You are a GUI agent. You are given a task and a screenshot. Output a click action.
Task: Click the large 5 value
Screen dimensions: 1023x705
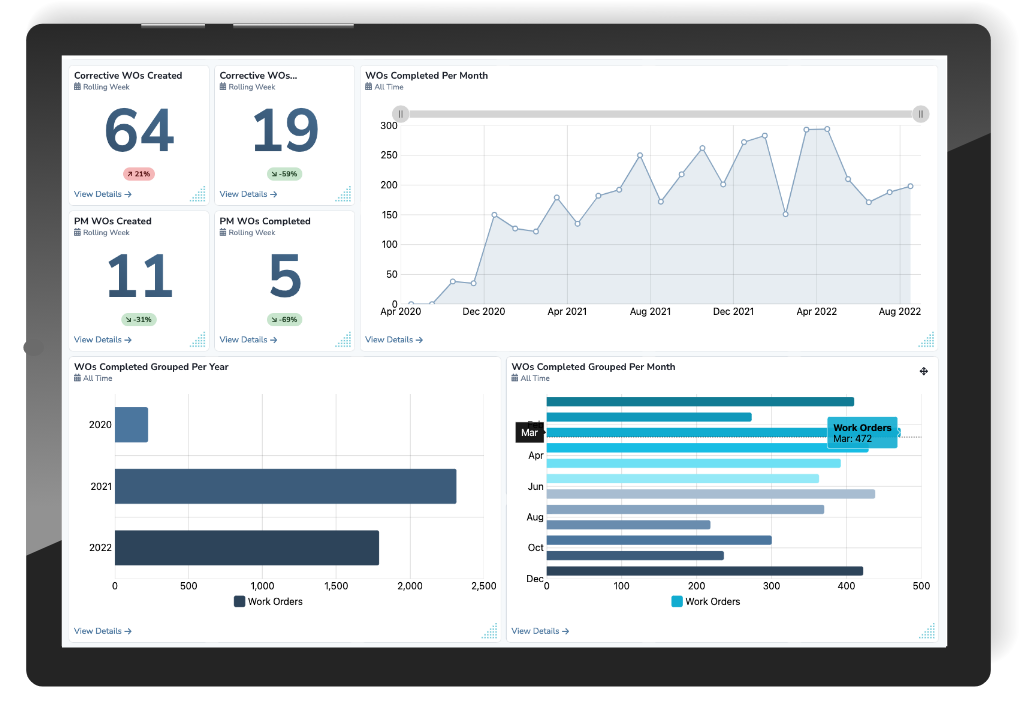click(285, 276)
